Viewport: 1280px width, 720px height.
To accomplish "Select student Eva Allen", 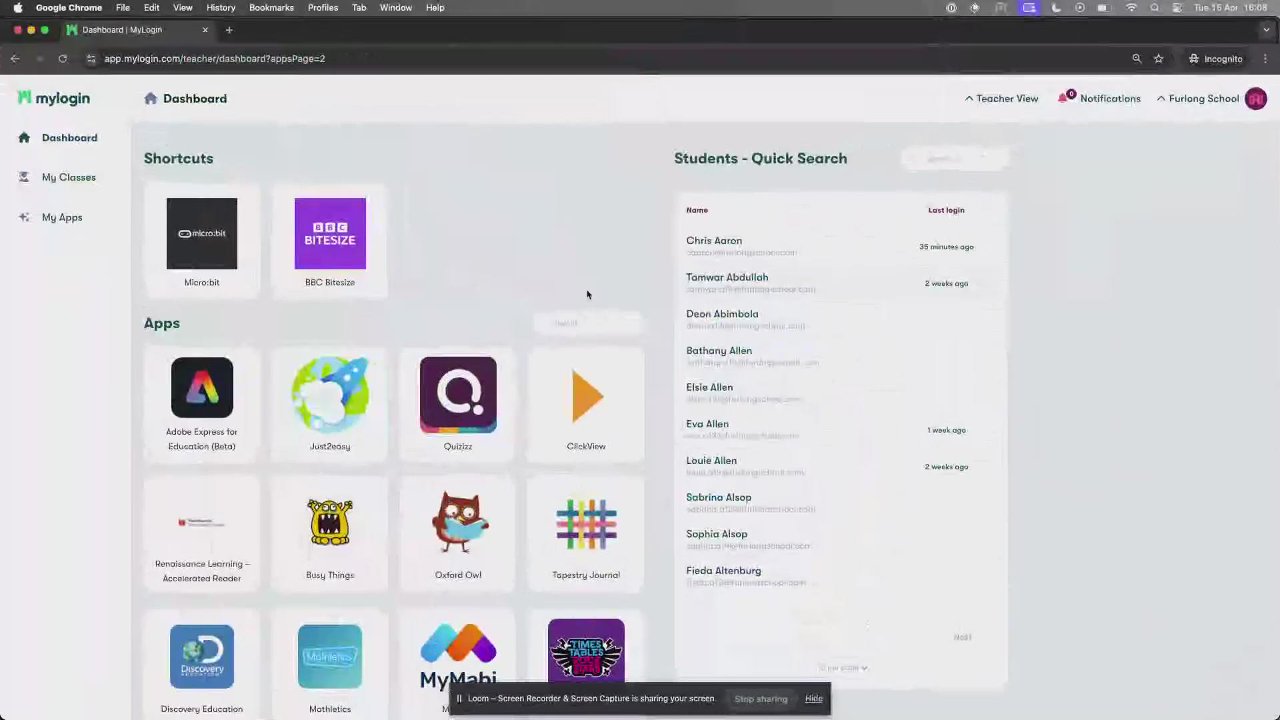I will 707,424.
